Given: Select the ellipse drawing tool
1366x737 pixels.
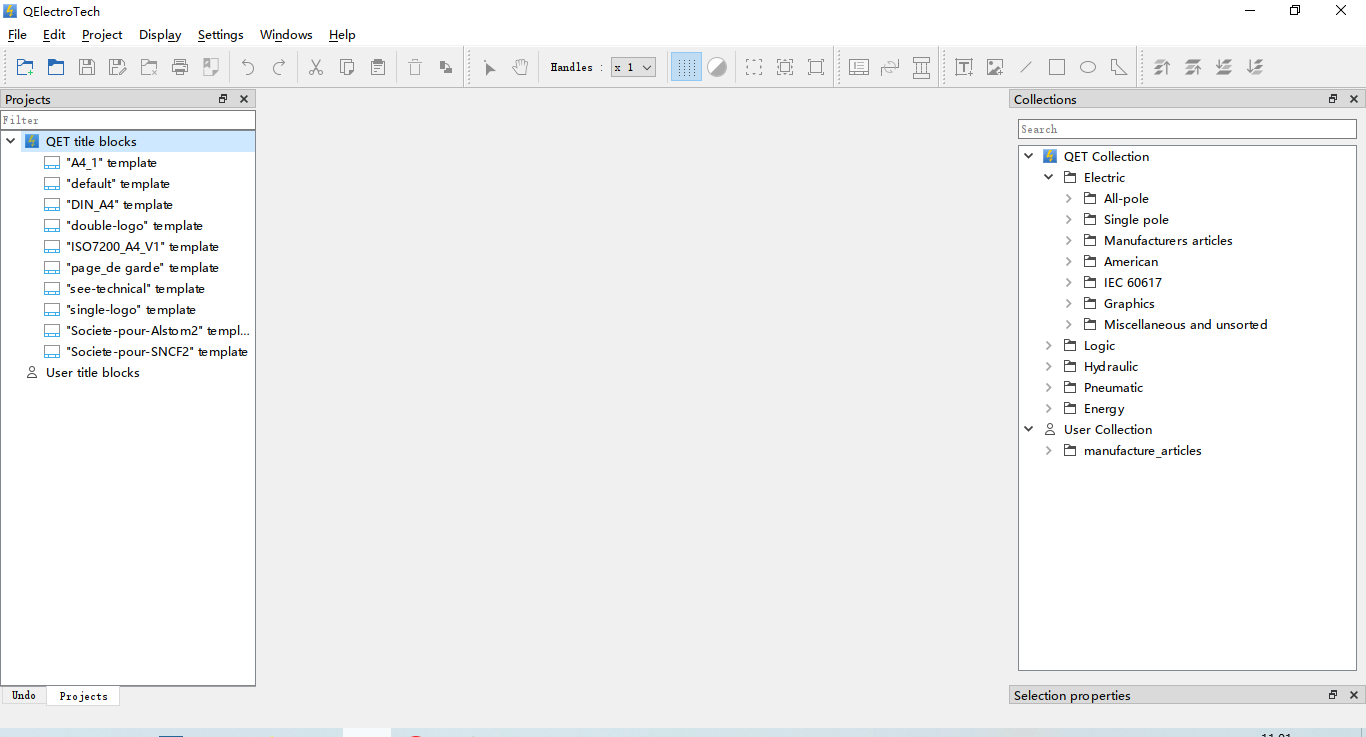Looking at the screenshot, I should [x=1088, y=67].
